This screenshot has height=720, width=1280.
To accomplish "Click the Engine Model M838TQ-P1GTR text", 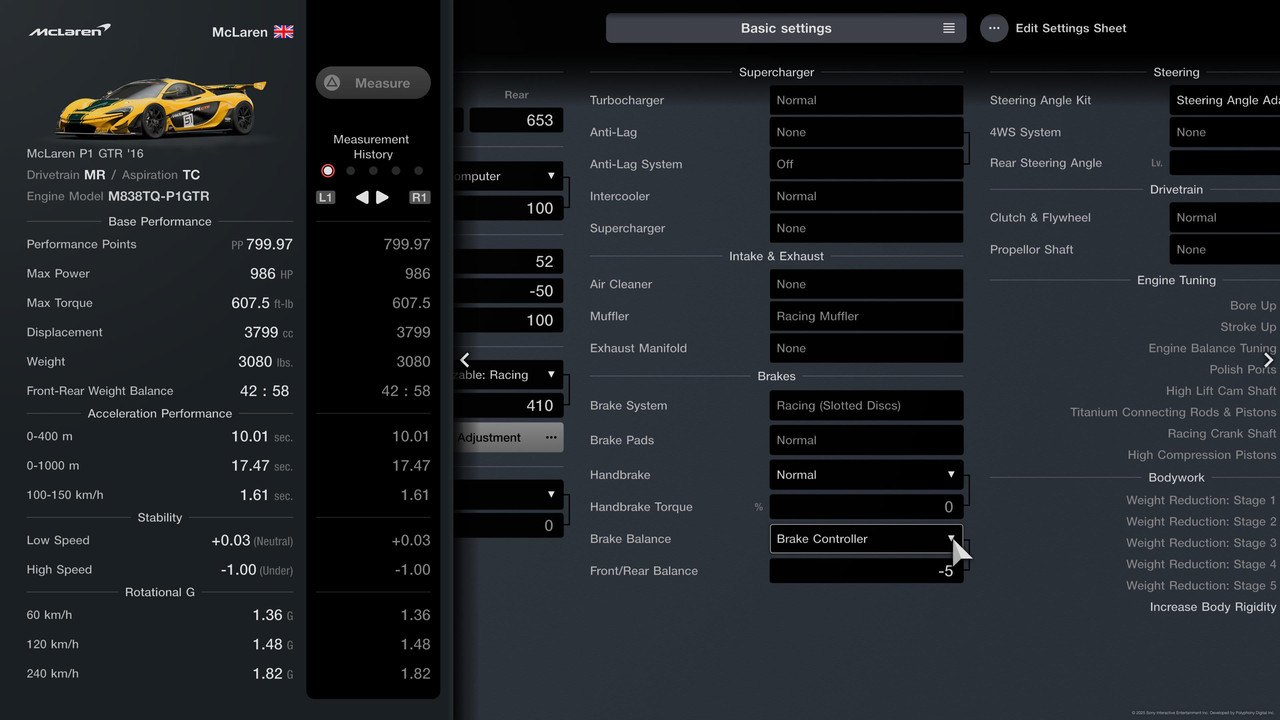I will pos(118,197).
